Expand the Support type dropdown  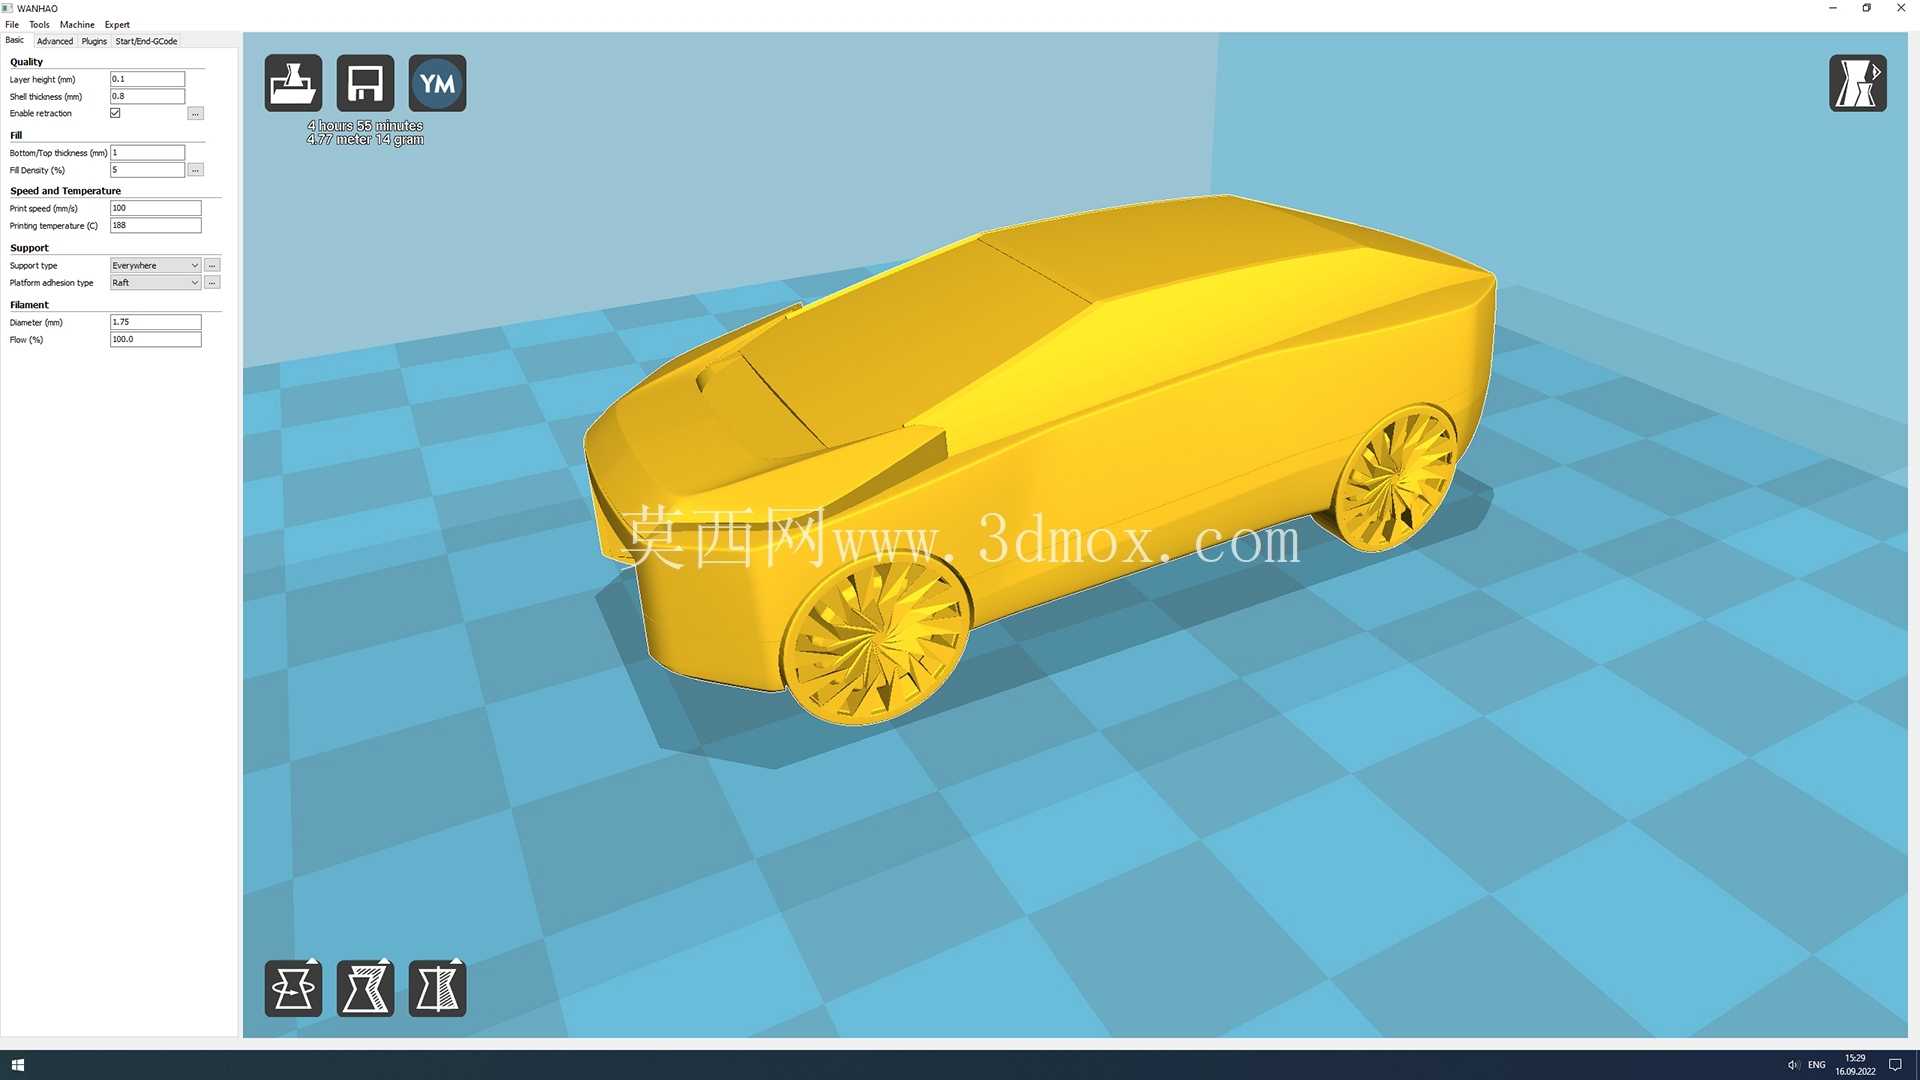155,266
